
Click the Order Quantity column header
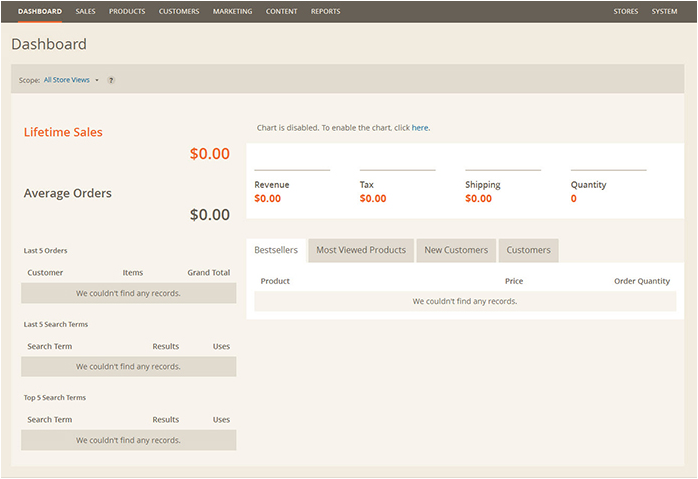(641, 281)
